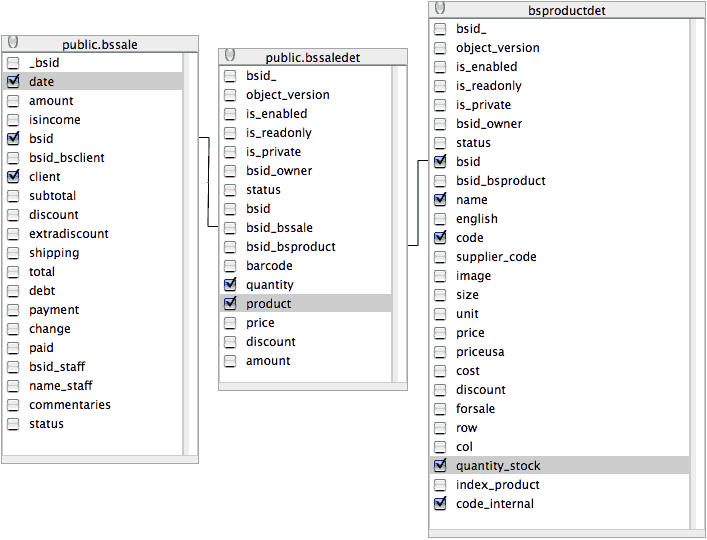Click the bssale table vertical scrollbar
Image resolution: width=707 pixels, height=540 pixels.
click(190, 250)
